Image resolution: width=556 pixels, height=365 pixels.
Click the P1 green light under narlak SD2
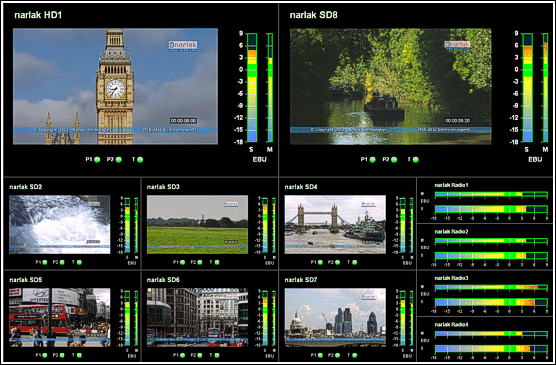(45, 262)
